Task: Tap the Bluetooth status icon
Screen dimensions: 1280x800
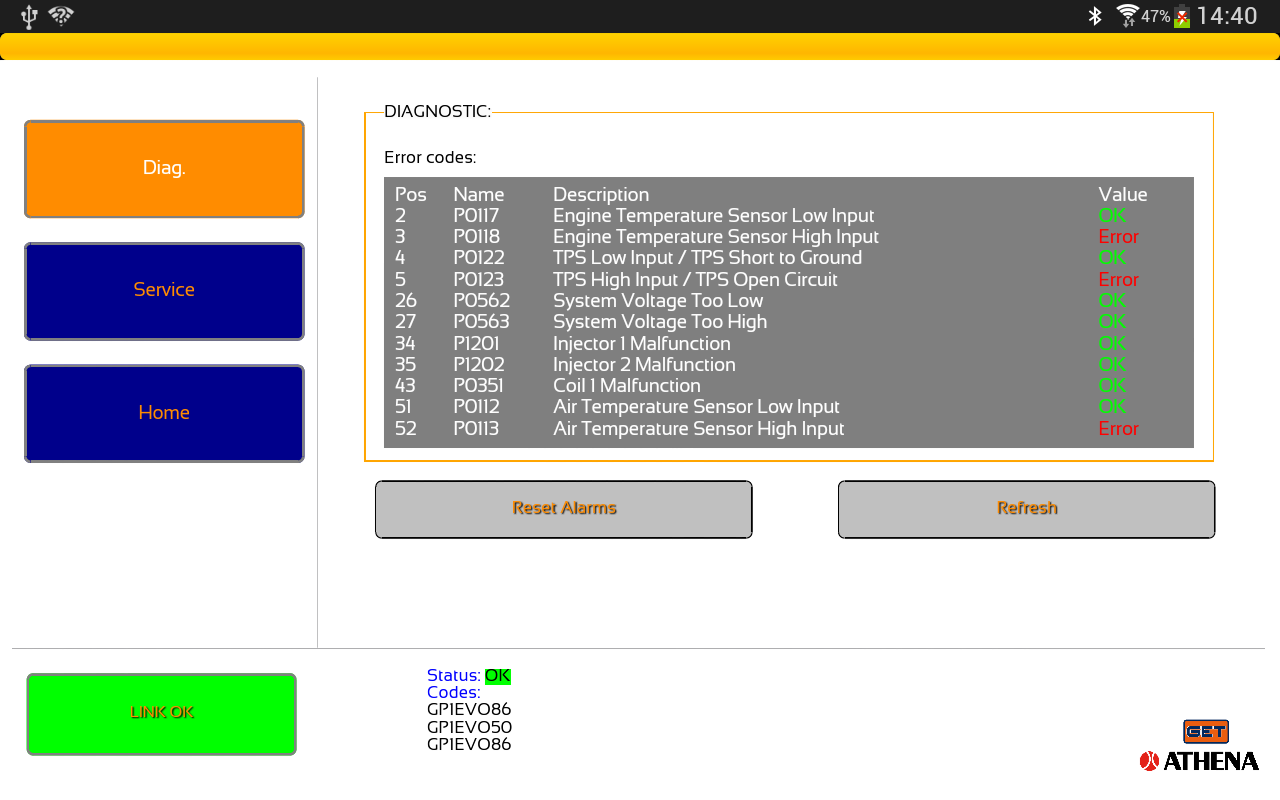Action: (1095, 16)
